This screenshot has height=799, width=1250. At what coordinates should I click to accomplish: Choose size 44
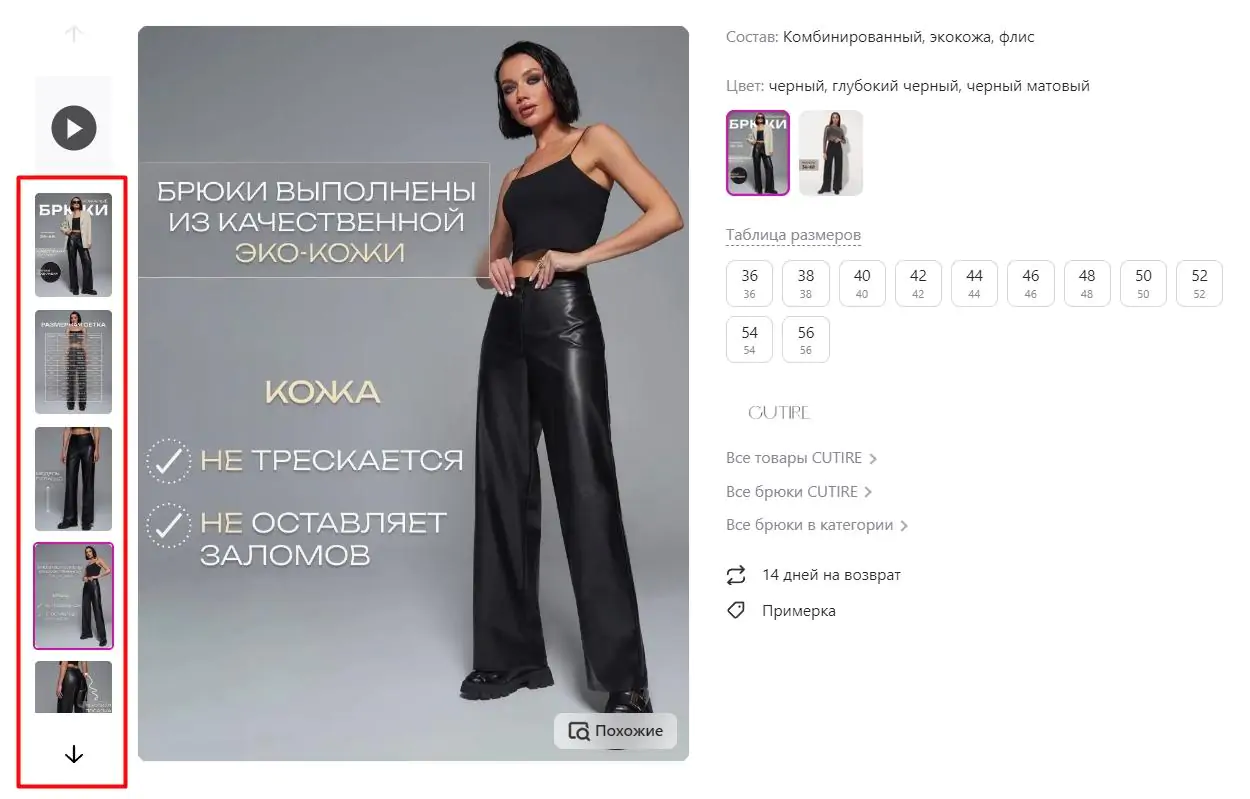pos(974,283)
